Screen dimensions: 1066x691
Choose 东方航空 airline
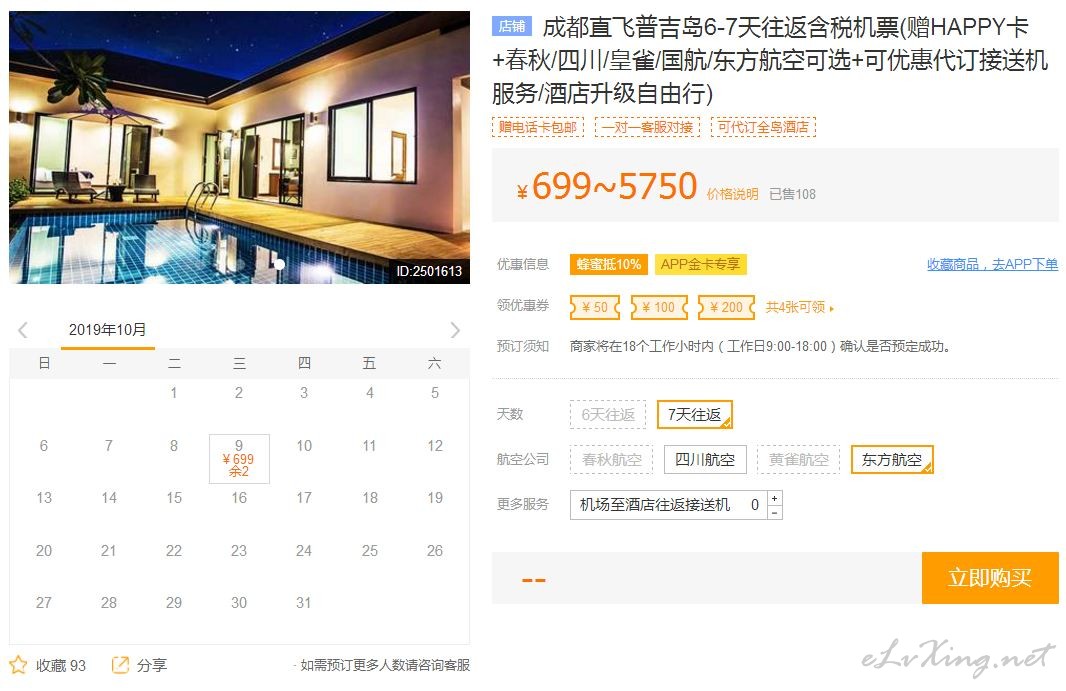pyautogui.click(x=892, y=460)
